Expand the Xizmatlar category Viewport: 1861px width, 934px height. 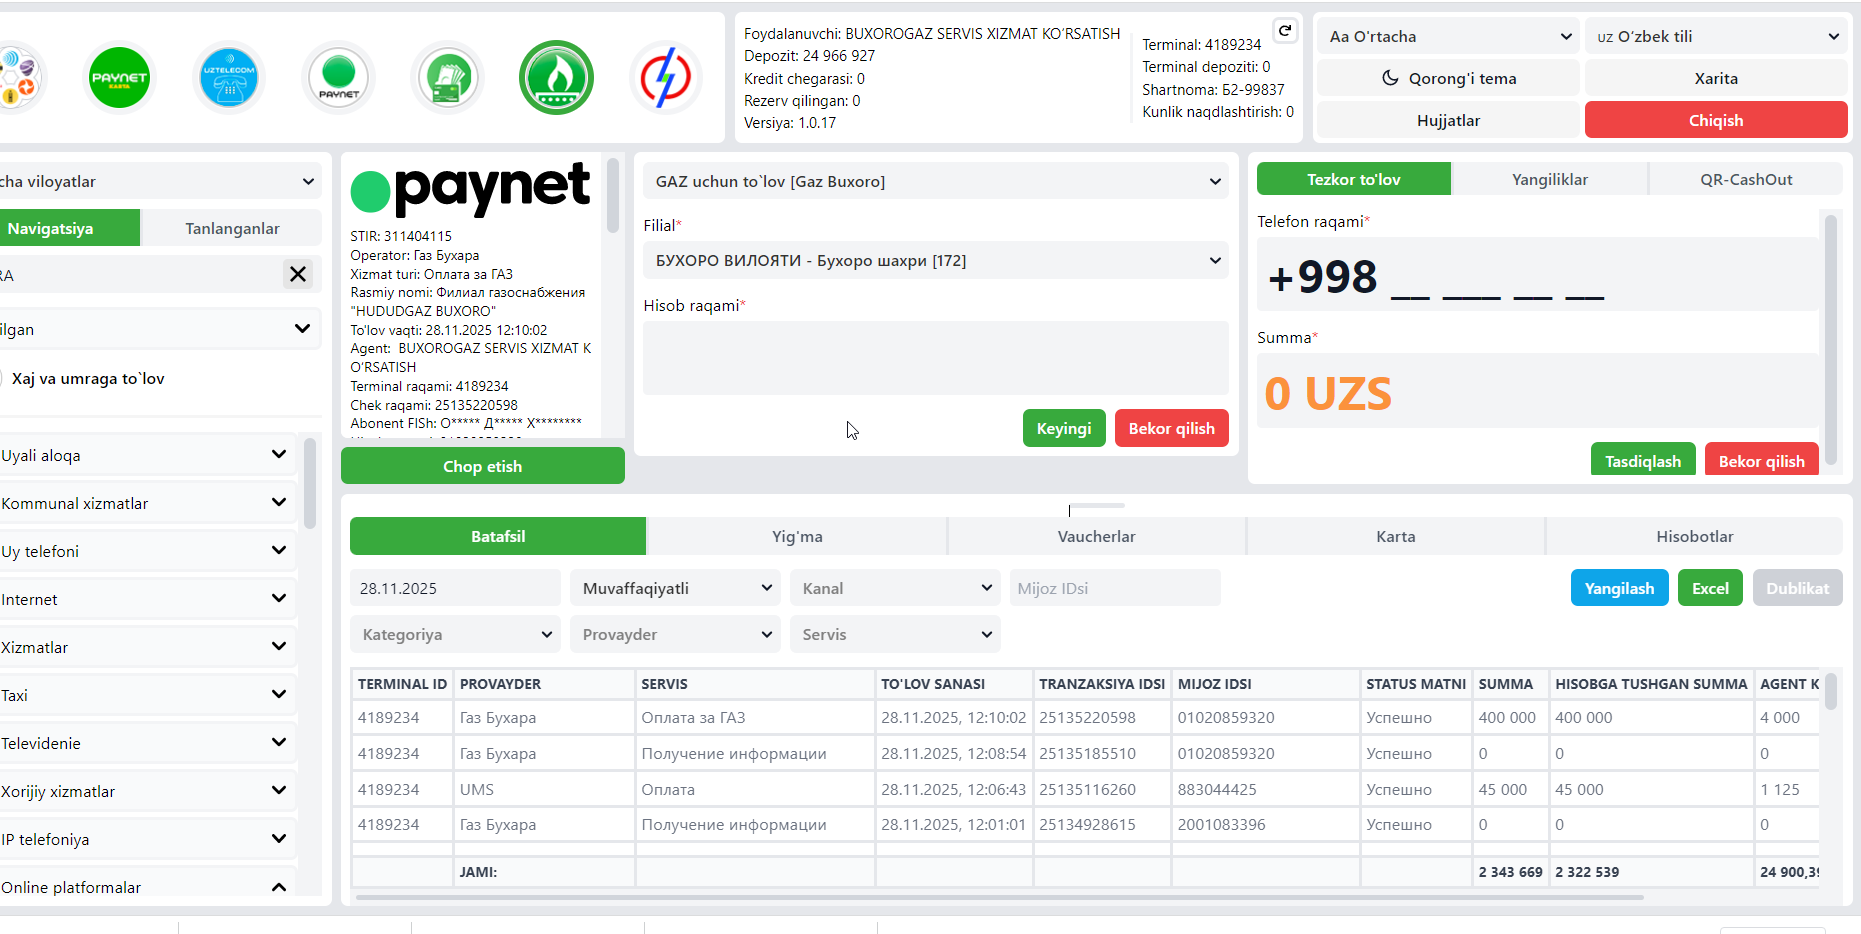point(147,647)
